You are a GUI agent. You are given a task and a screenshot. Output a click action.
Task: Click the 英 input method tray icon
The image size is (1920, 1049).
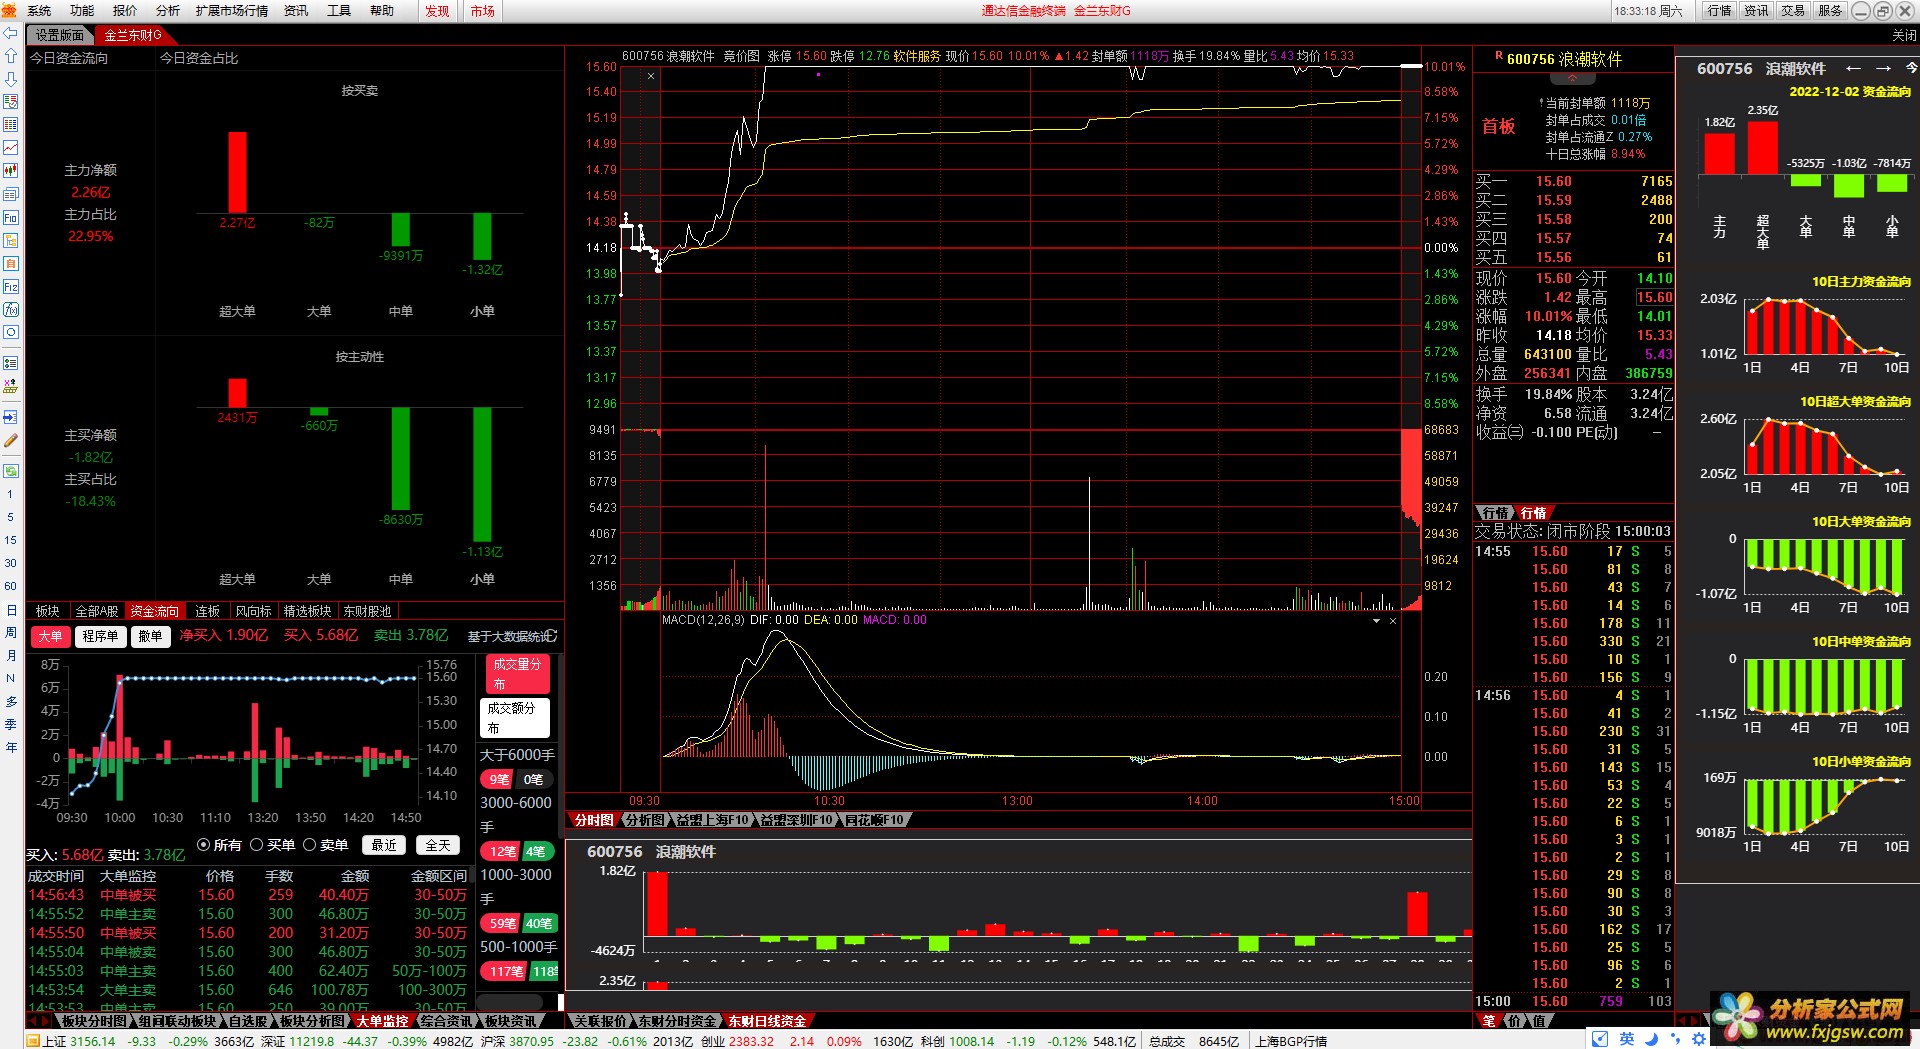tap(1627, 1039)
